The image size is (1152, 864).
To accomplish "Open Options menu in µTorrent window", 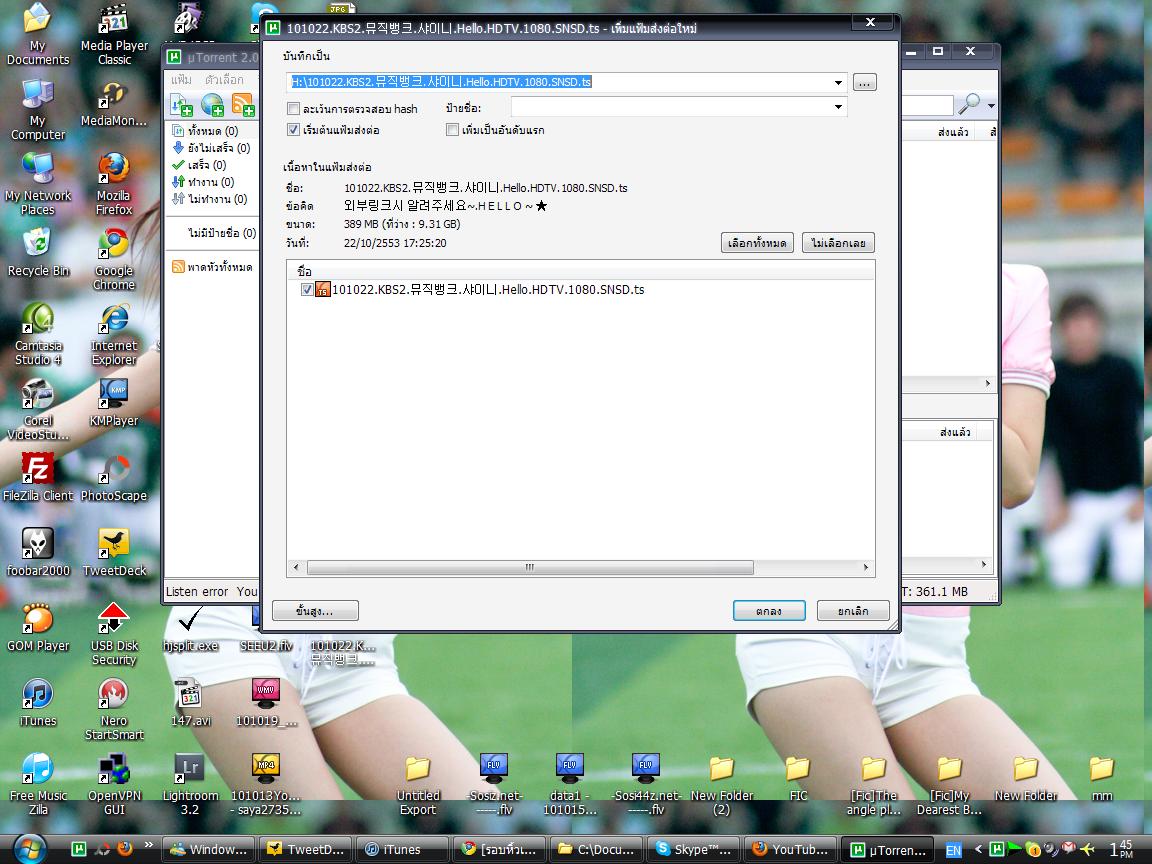I will (225, 79).
